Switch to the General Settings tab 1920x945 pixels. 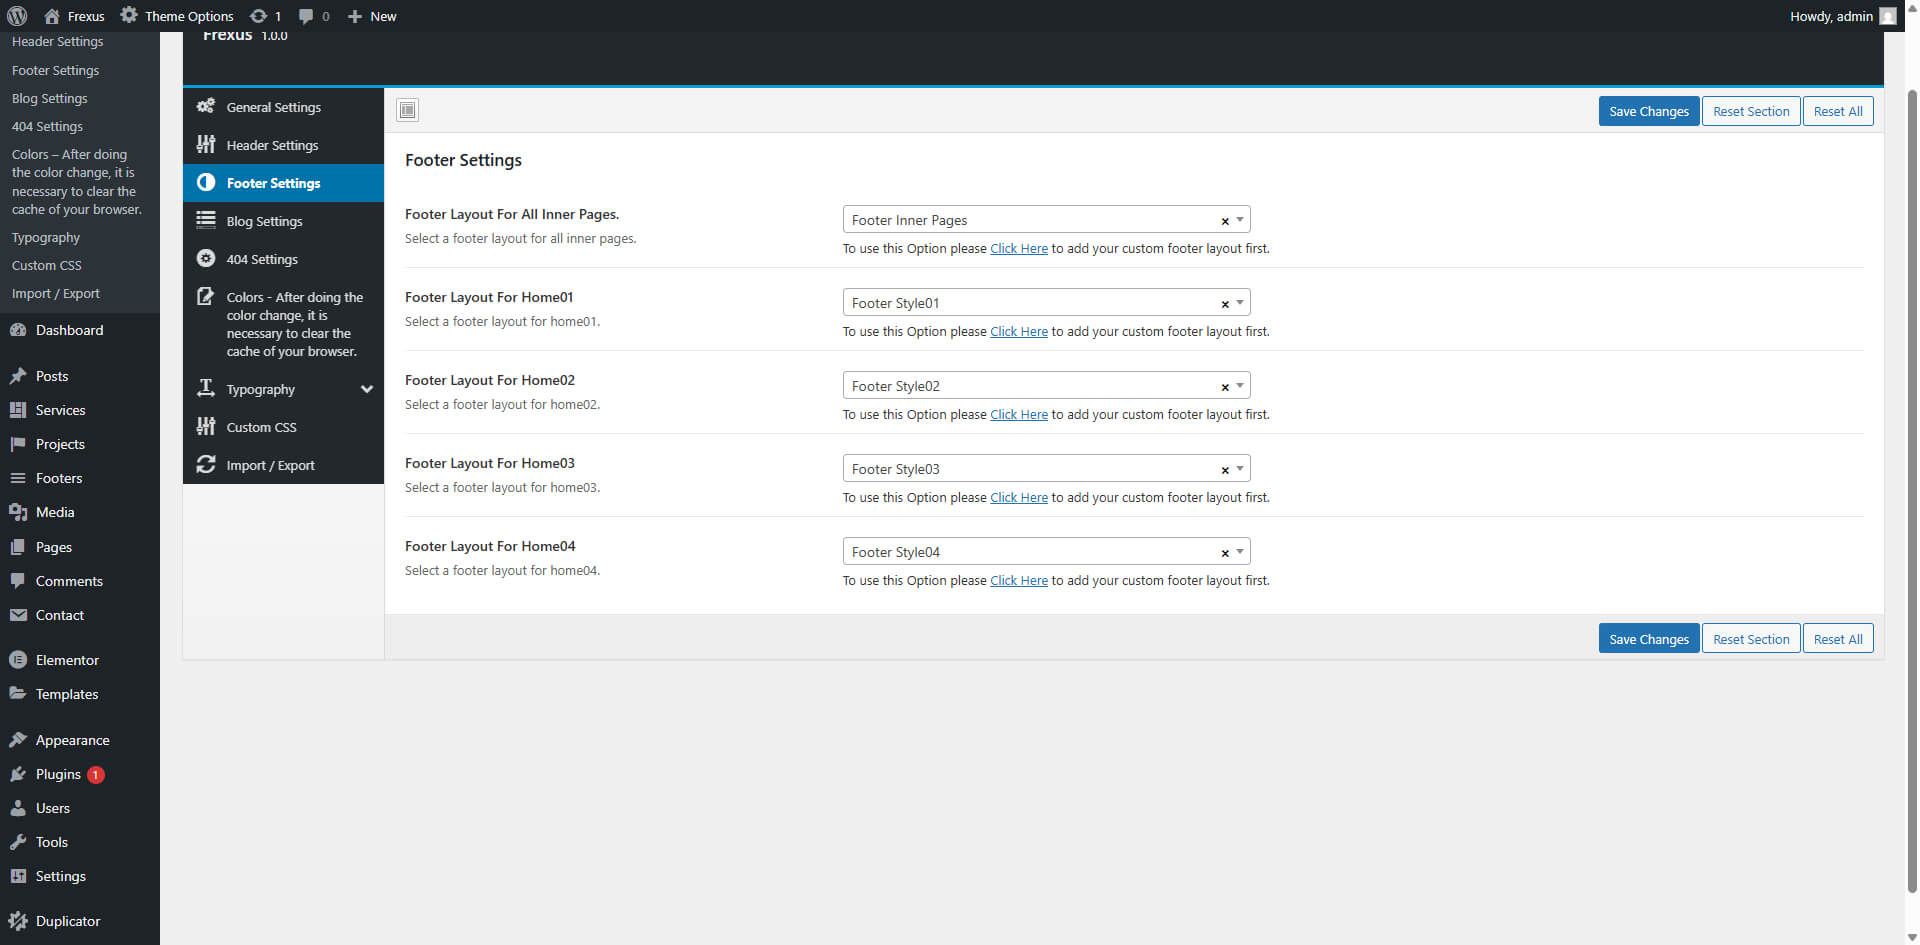tap(273, 107)
